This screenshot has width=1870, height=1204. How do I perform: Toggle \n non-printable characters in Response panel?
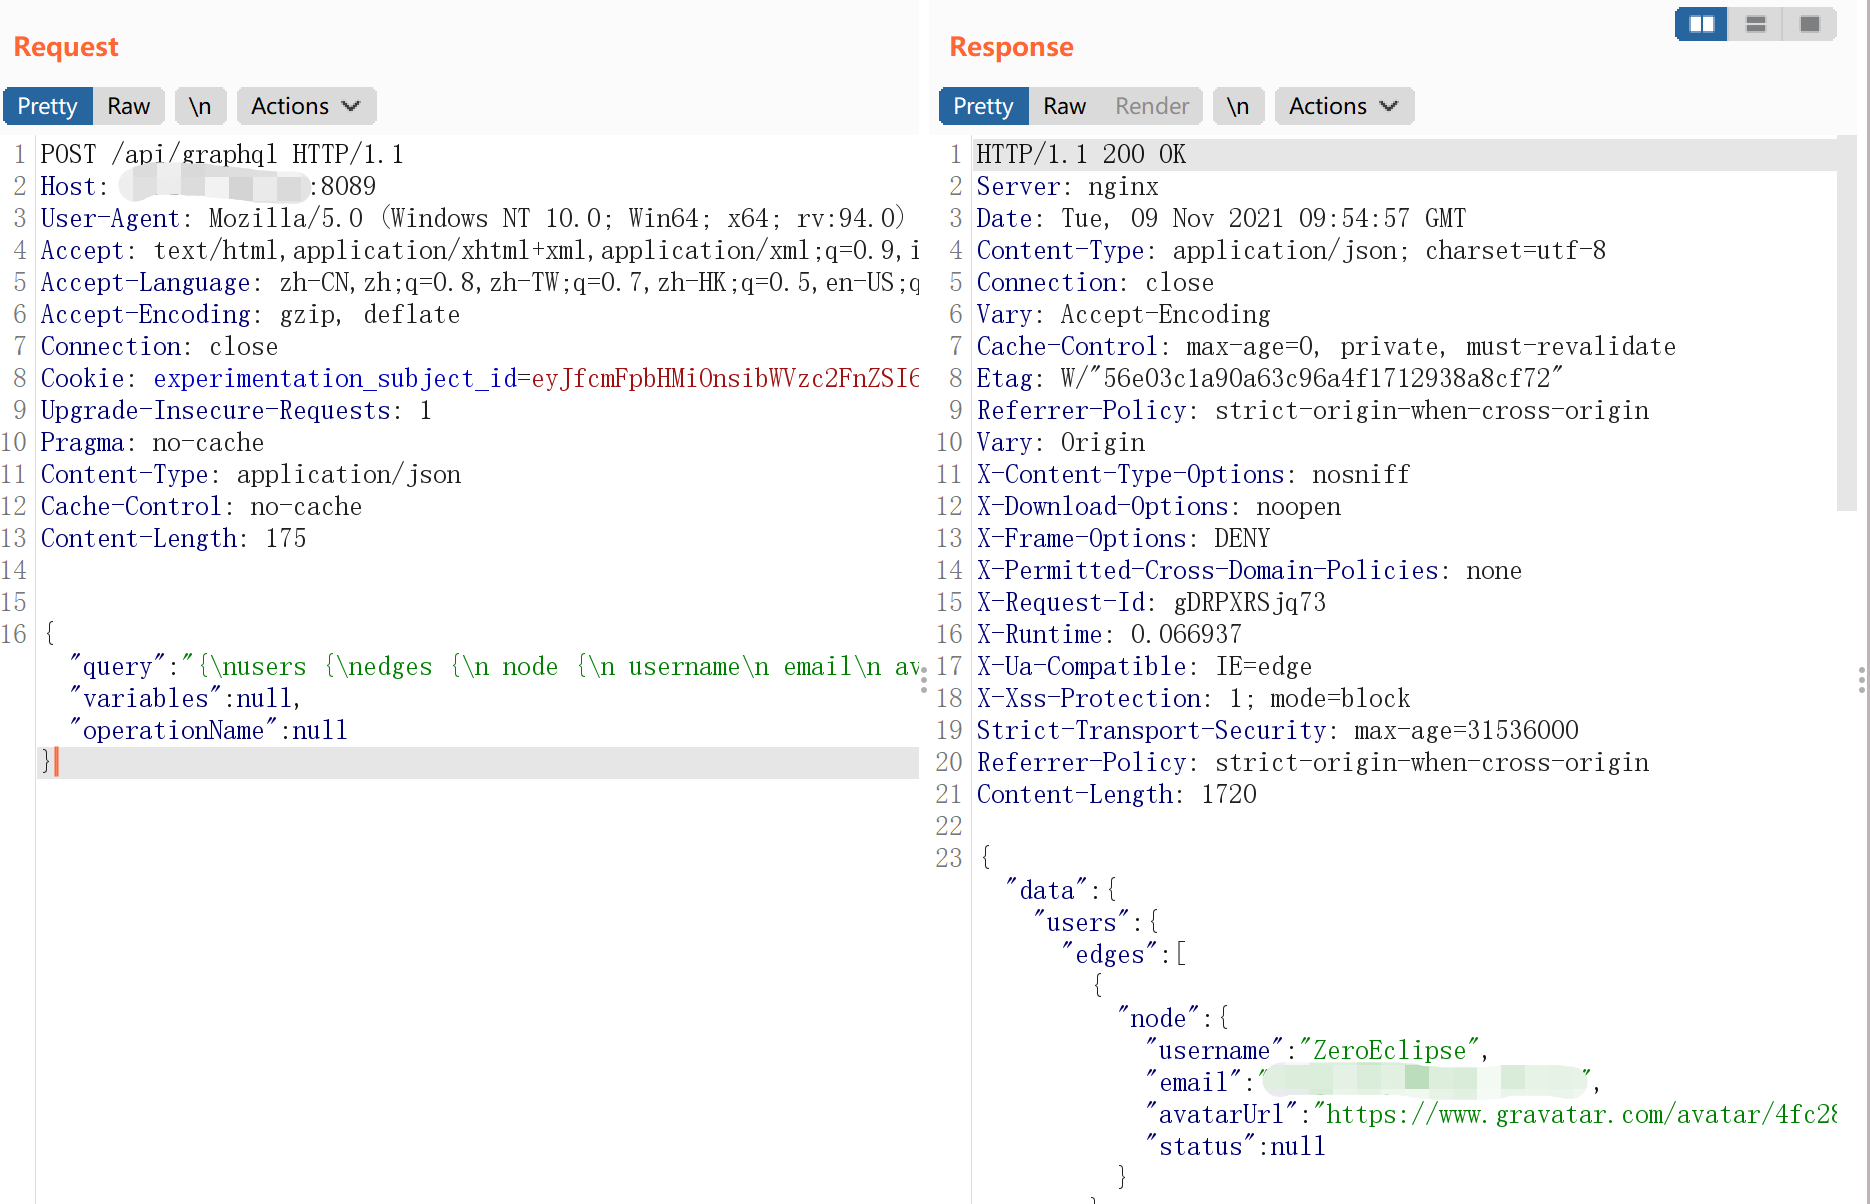tap(1238, 106)
